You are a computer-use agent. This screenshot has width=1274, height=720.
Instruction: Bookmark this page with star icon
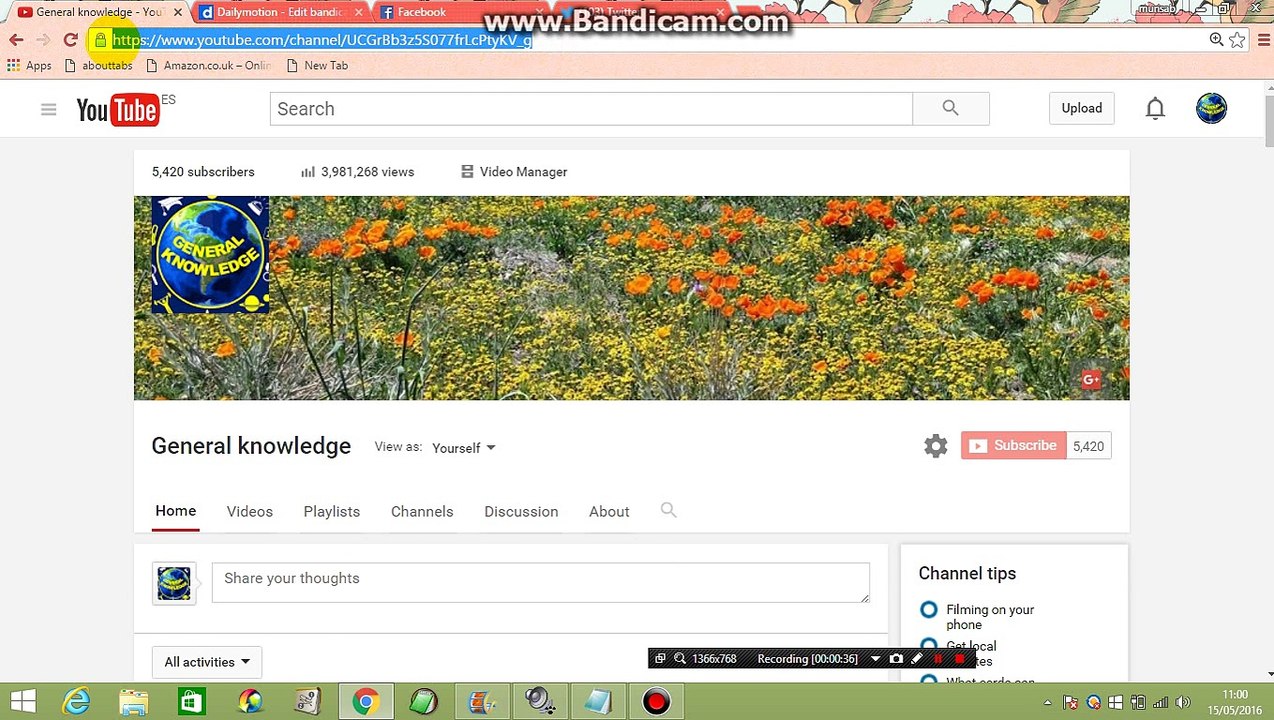coord(1237,40)
